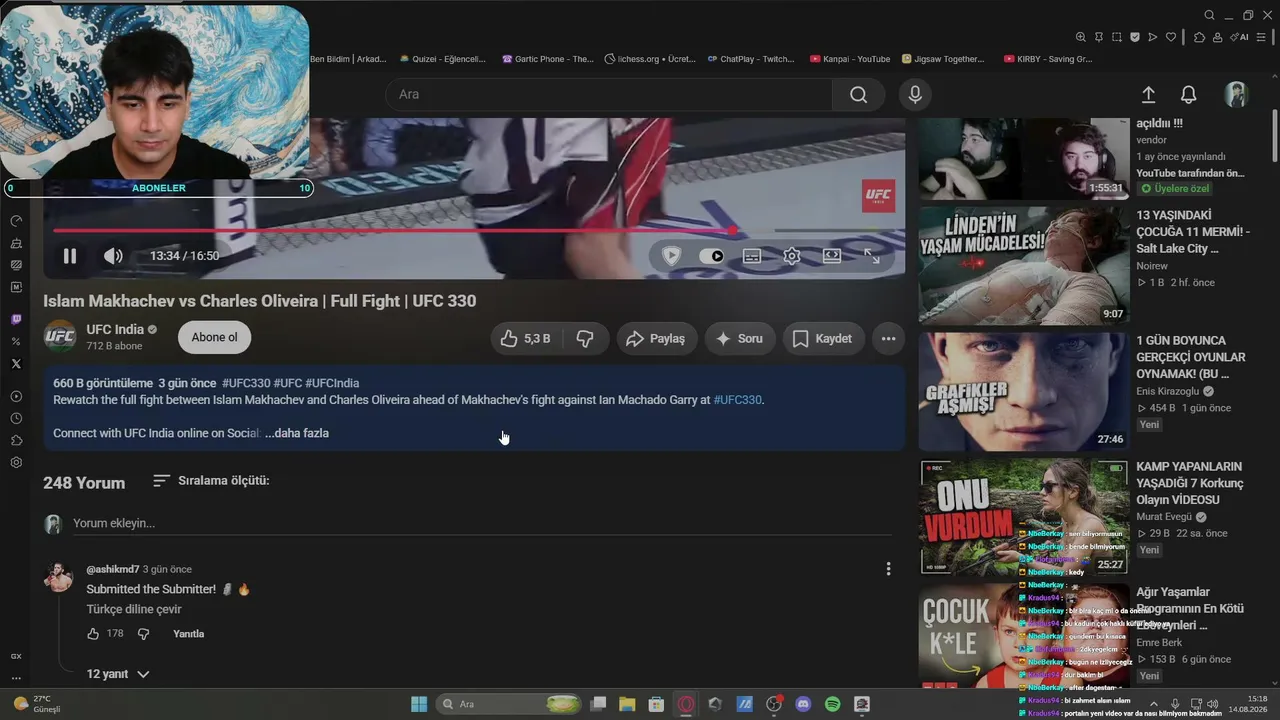Screen dimensions: 1280x720
Task: Switch to theater mode view
Action: (832, 256)
